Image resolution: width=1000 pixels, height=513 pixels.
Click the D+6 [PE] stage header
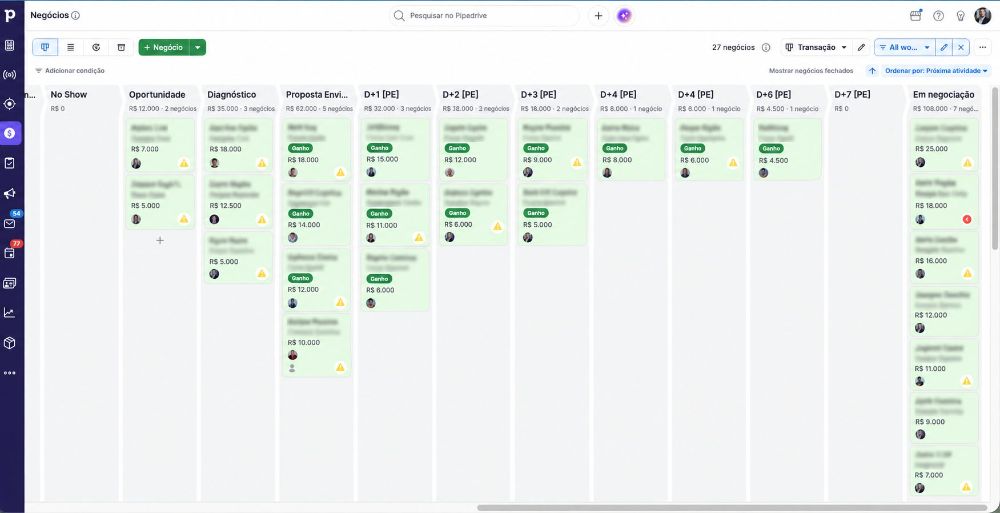[x=774, y=94]
